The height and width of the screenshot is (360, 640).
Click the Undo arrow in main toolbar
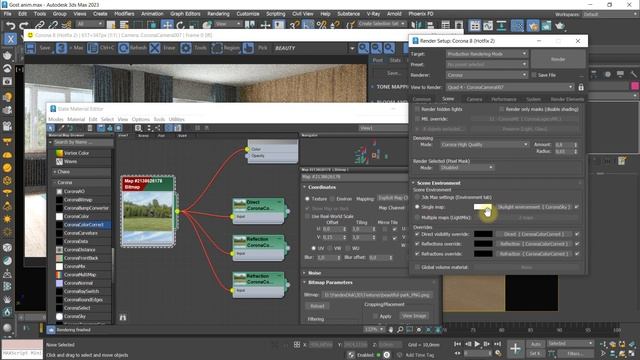11,26
